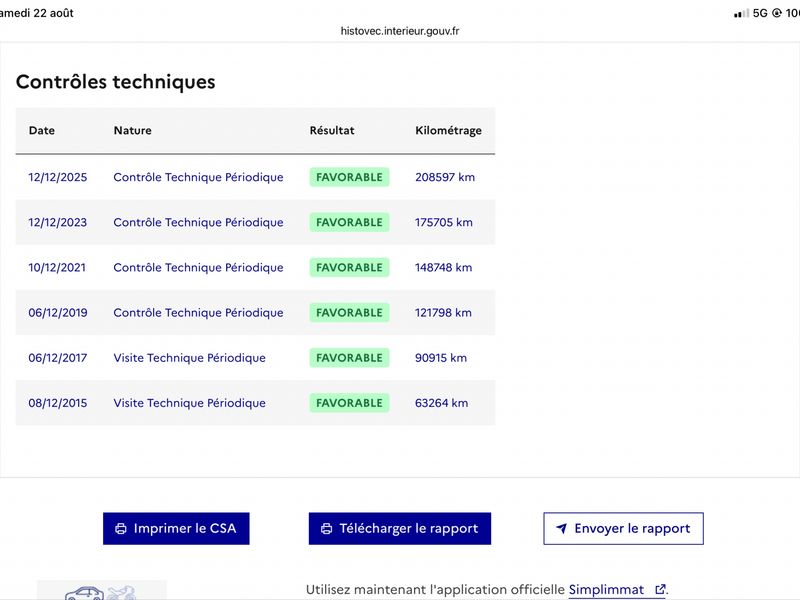The height and width of the screenshot is (600, 800).
Task: Click the Contrôles techniques heading
Action: 116,82
